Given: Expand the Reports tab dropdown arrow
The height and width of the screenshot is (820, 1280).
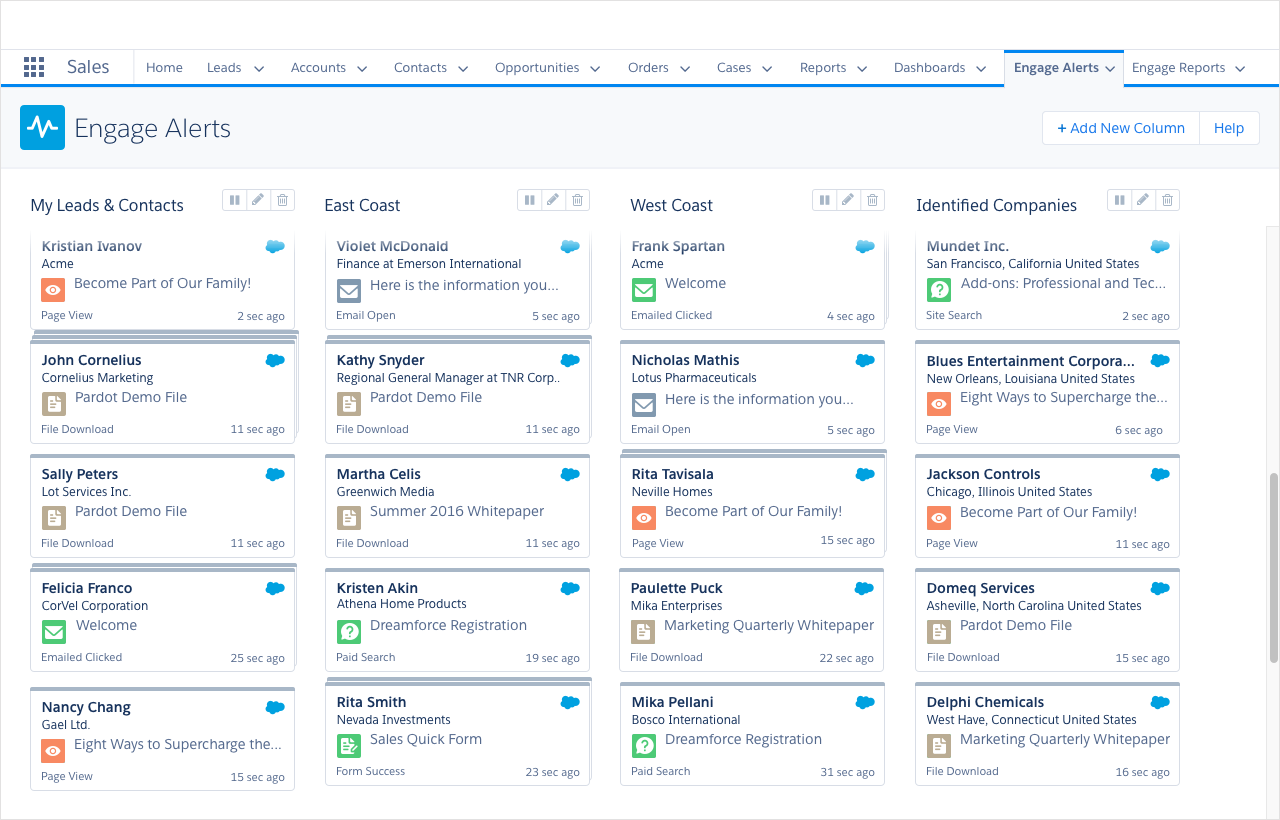Looking at the screenshot, I should pos(863,68).
